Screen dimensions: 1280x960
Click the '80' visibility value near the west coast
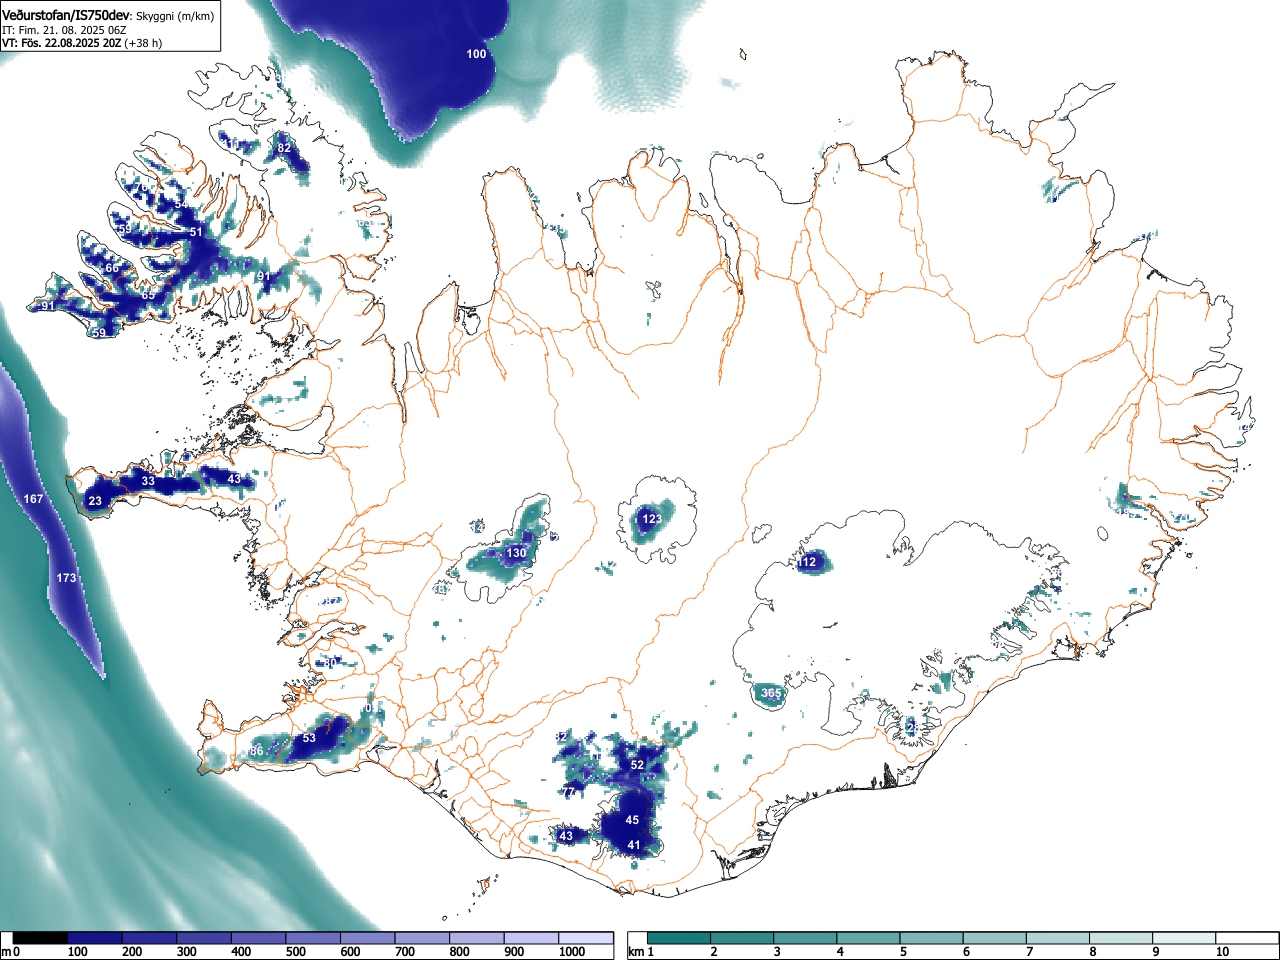coord(329,663)
